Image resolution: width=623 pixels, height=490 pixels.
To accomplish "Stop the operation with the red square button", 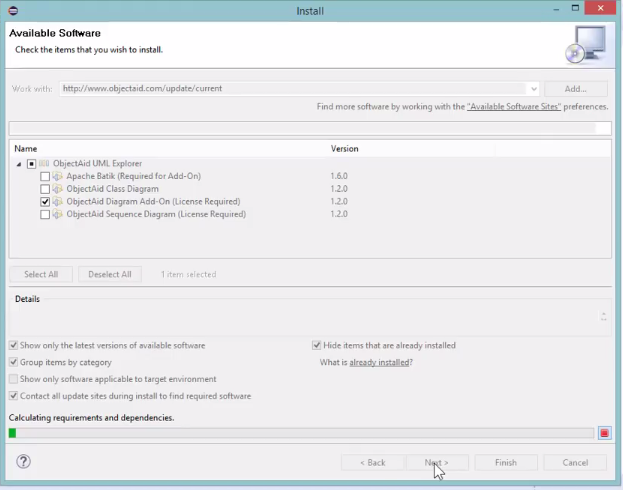I will click(605, 433).
